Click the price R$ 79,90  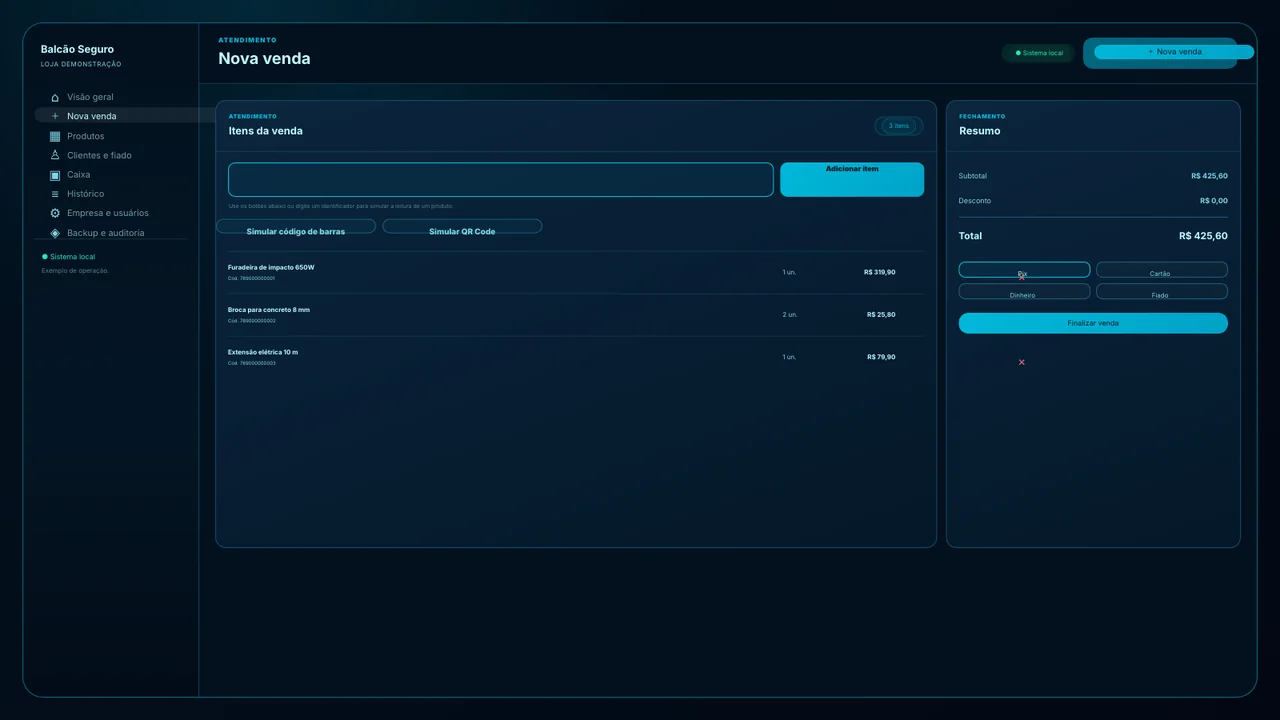click(x=880, y=357)
